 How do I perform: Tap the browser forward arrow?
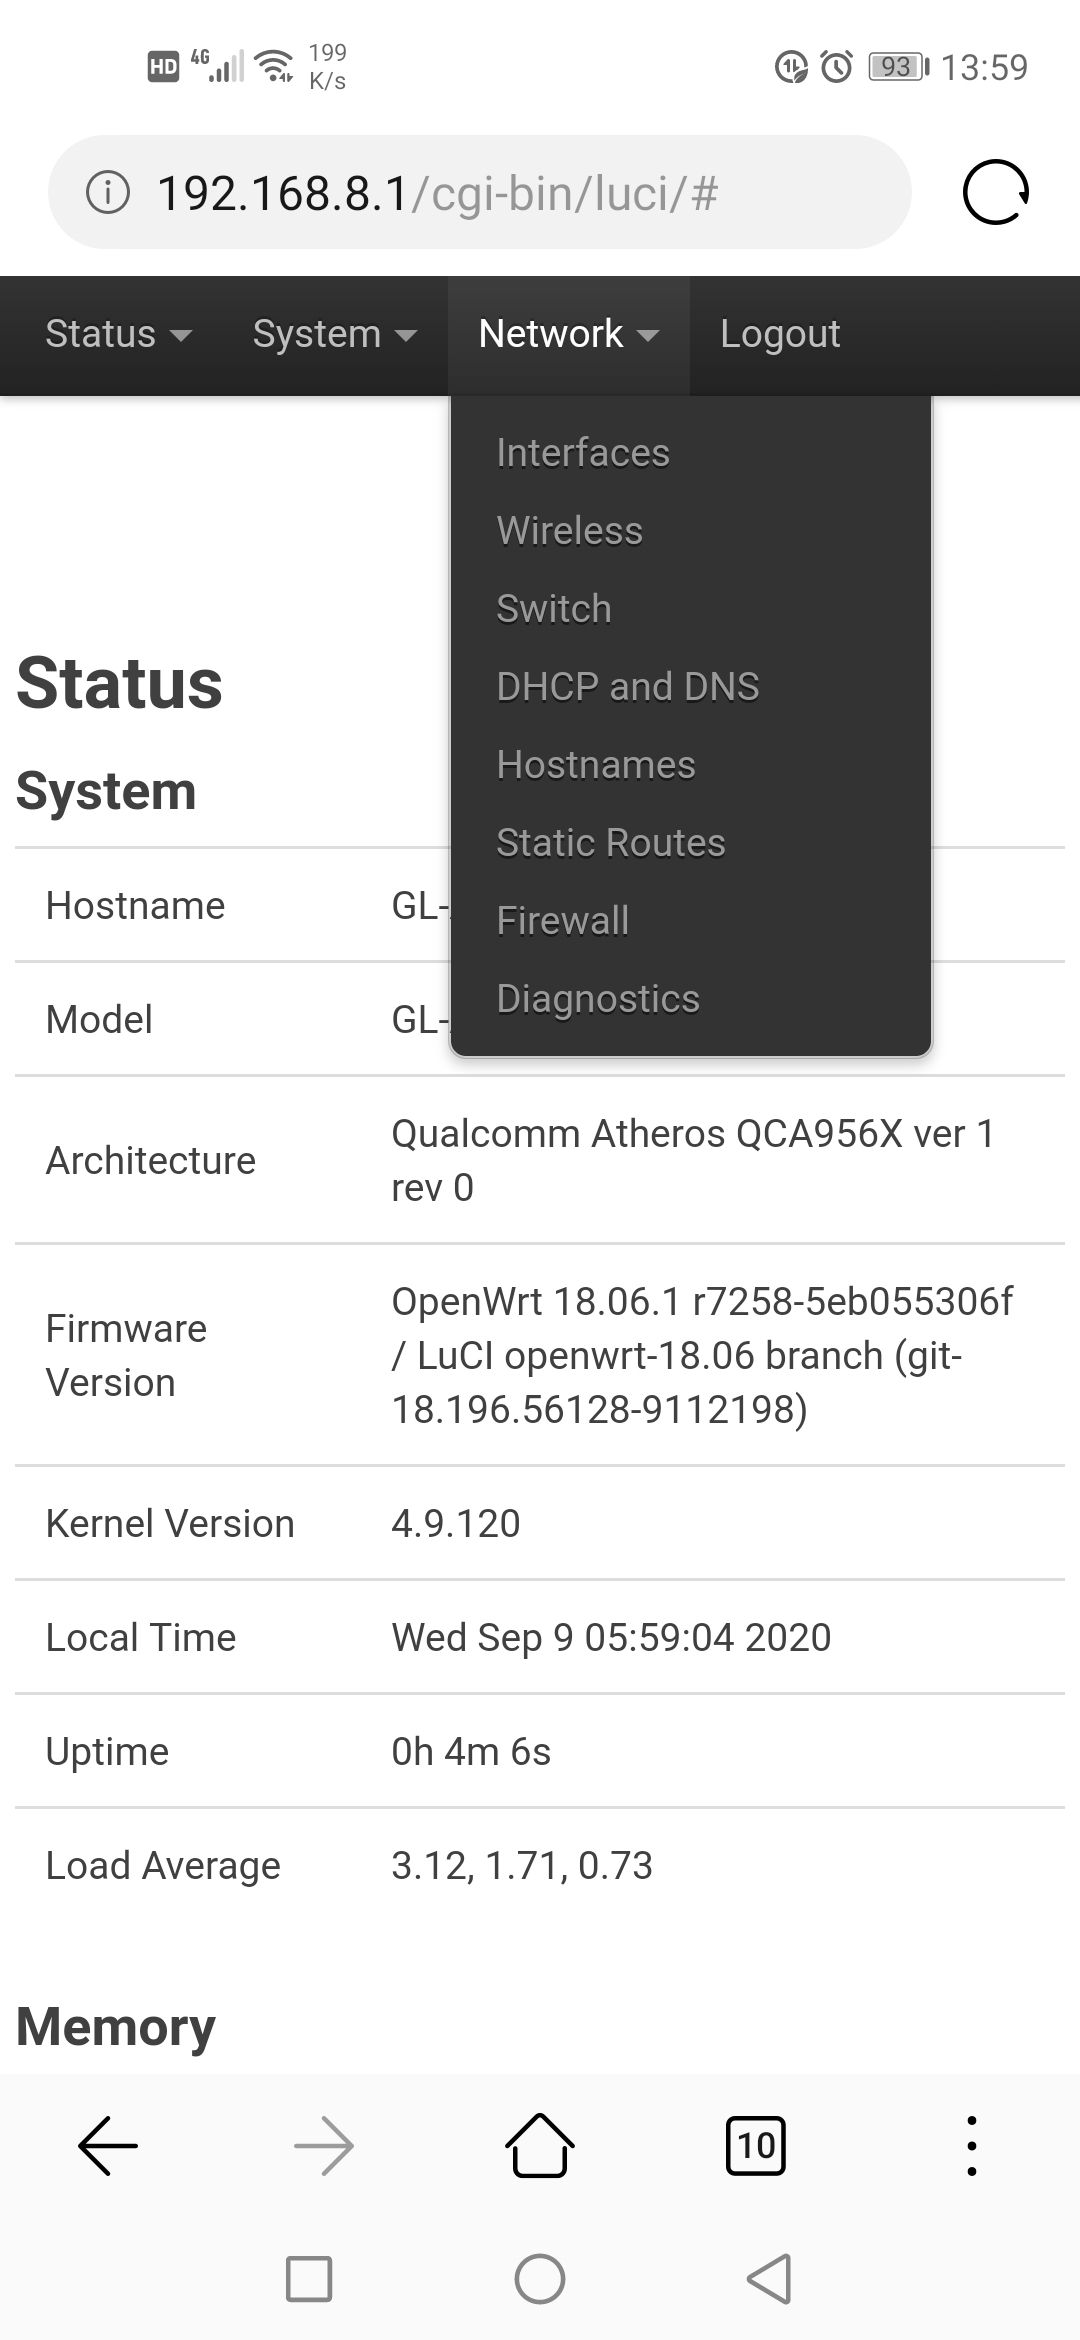tap(324, 2146)
